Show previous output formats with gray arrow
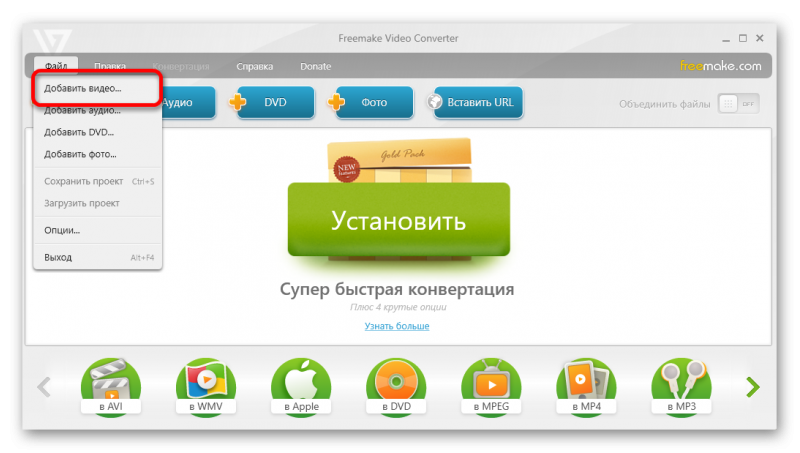This screenshot has height=453, width=800. tap(44, 387)
